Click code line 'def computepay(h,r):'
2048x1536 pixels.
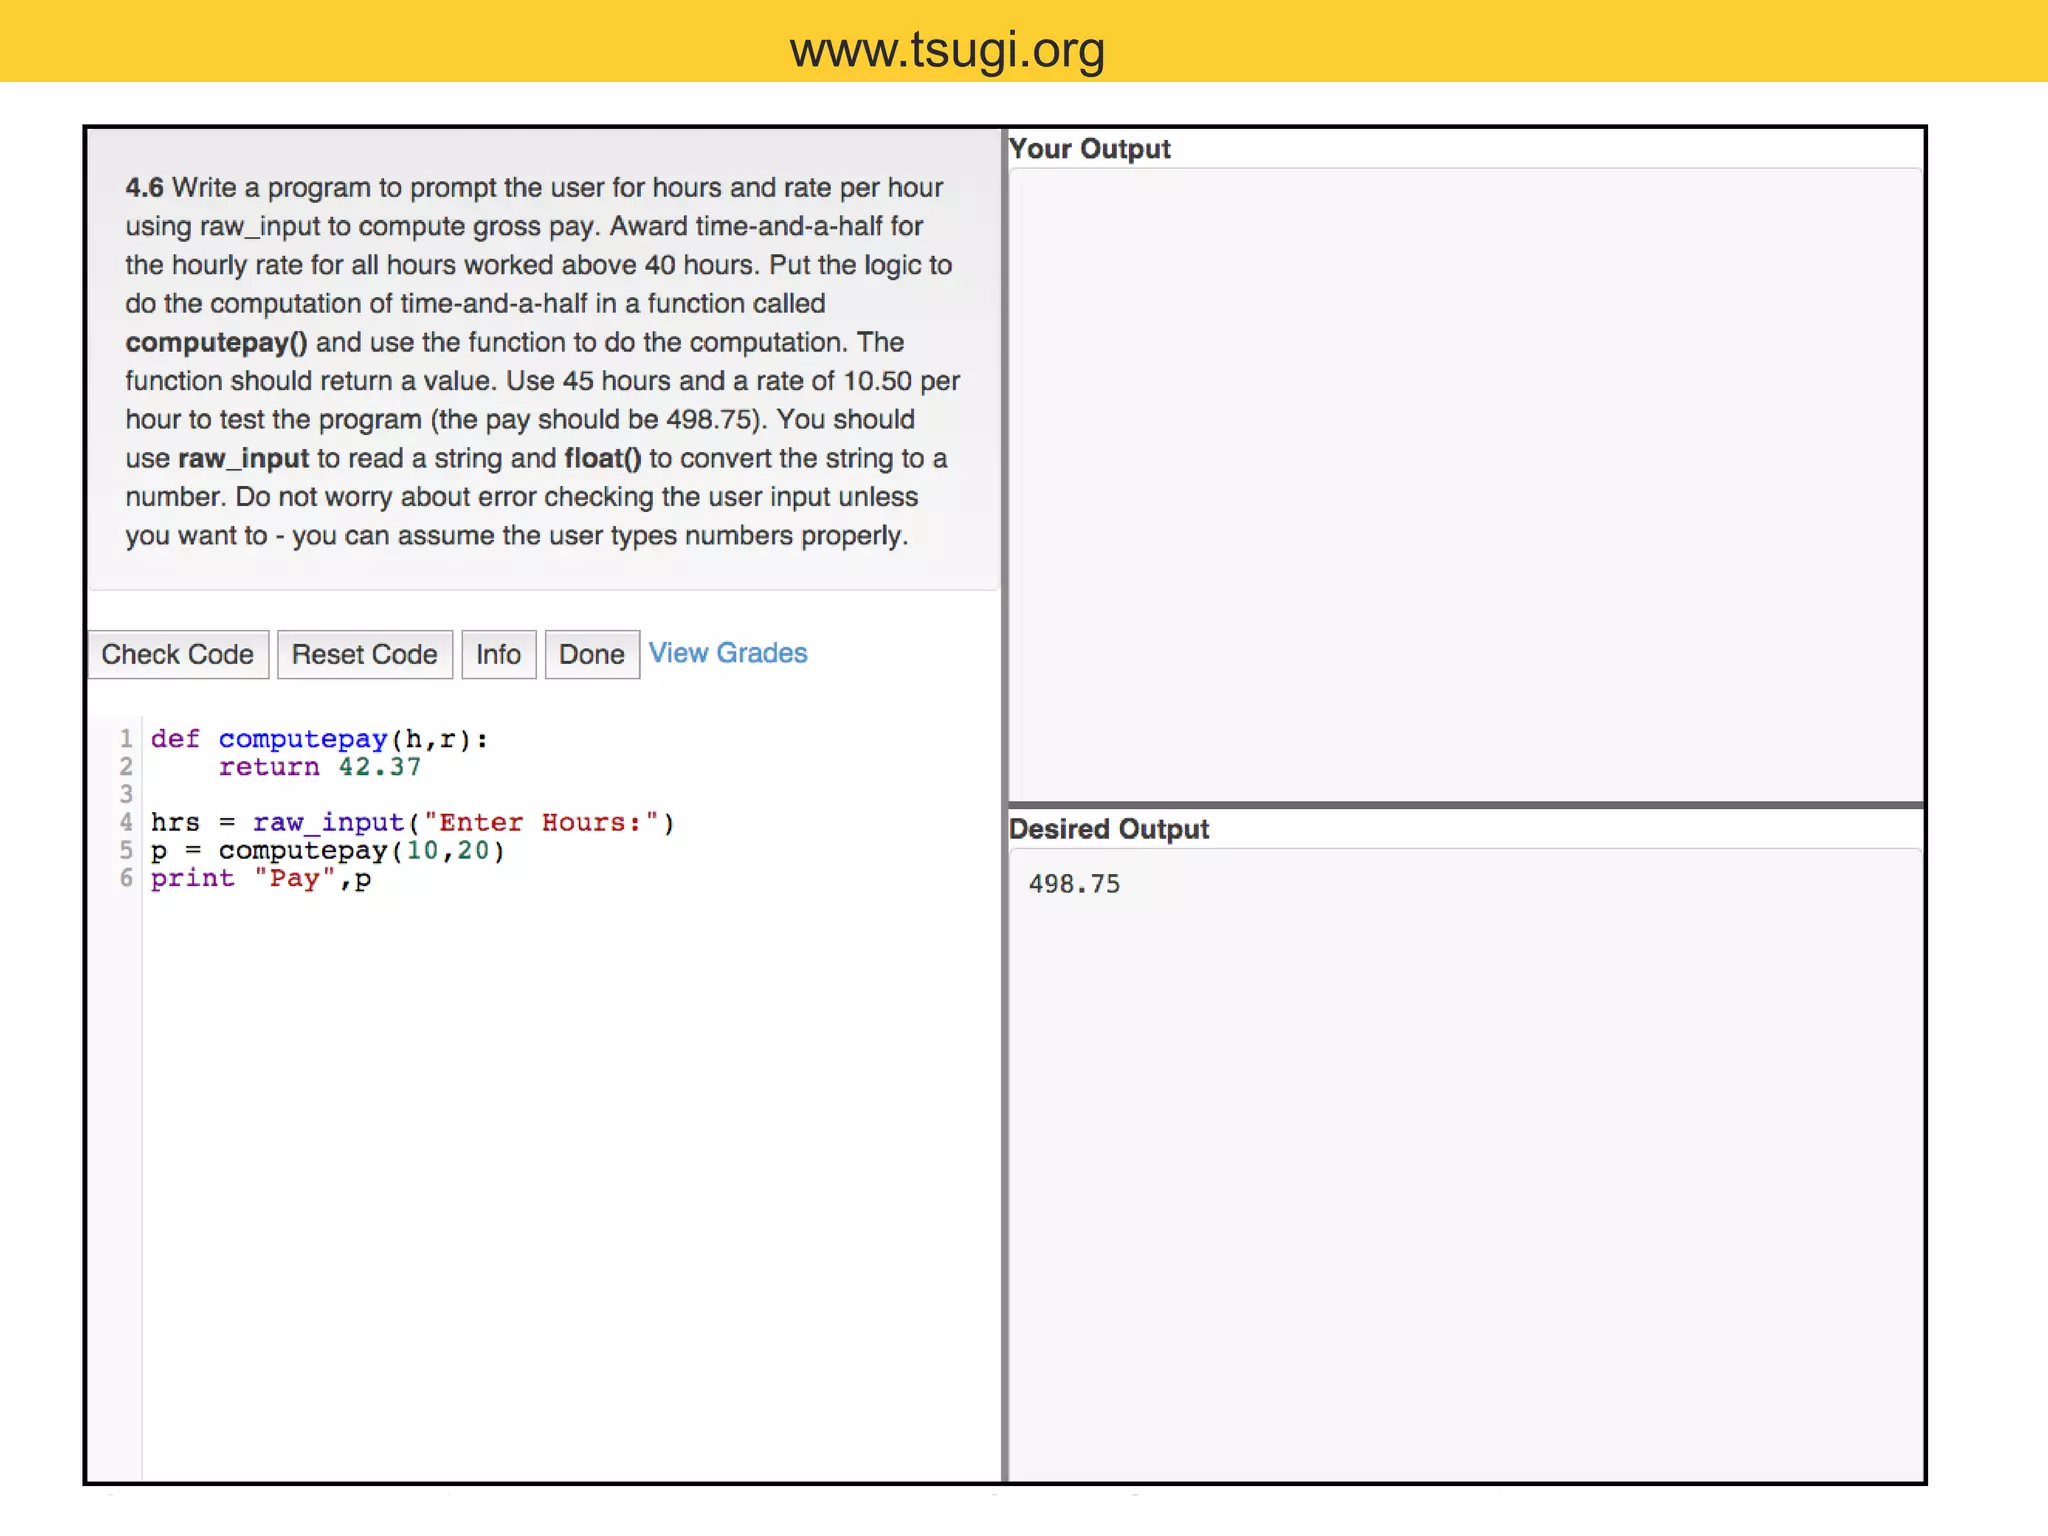click(x=319, y=739)
